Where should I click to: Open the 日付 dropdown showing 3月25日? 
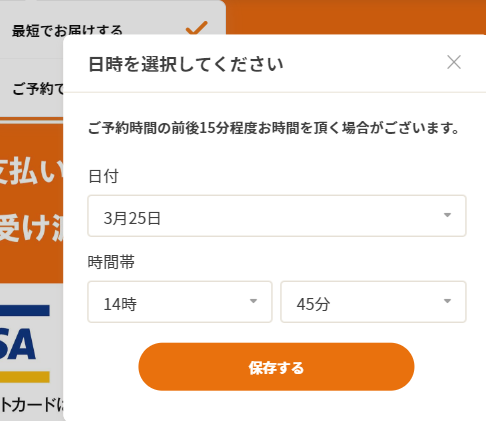277,216
